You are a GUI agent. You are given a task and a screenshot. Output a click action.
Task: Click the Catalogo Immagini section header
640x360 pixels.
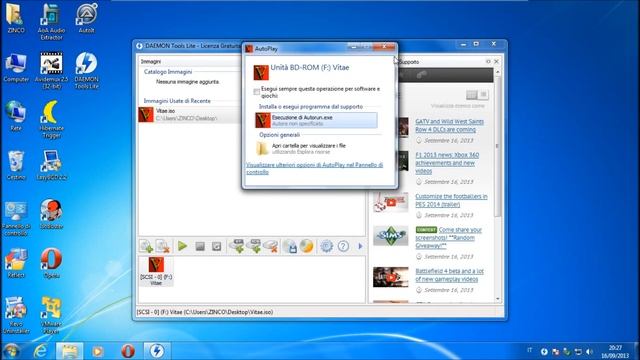pyautogui.click(x=168, y=72)
